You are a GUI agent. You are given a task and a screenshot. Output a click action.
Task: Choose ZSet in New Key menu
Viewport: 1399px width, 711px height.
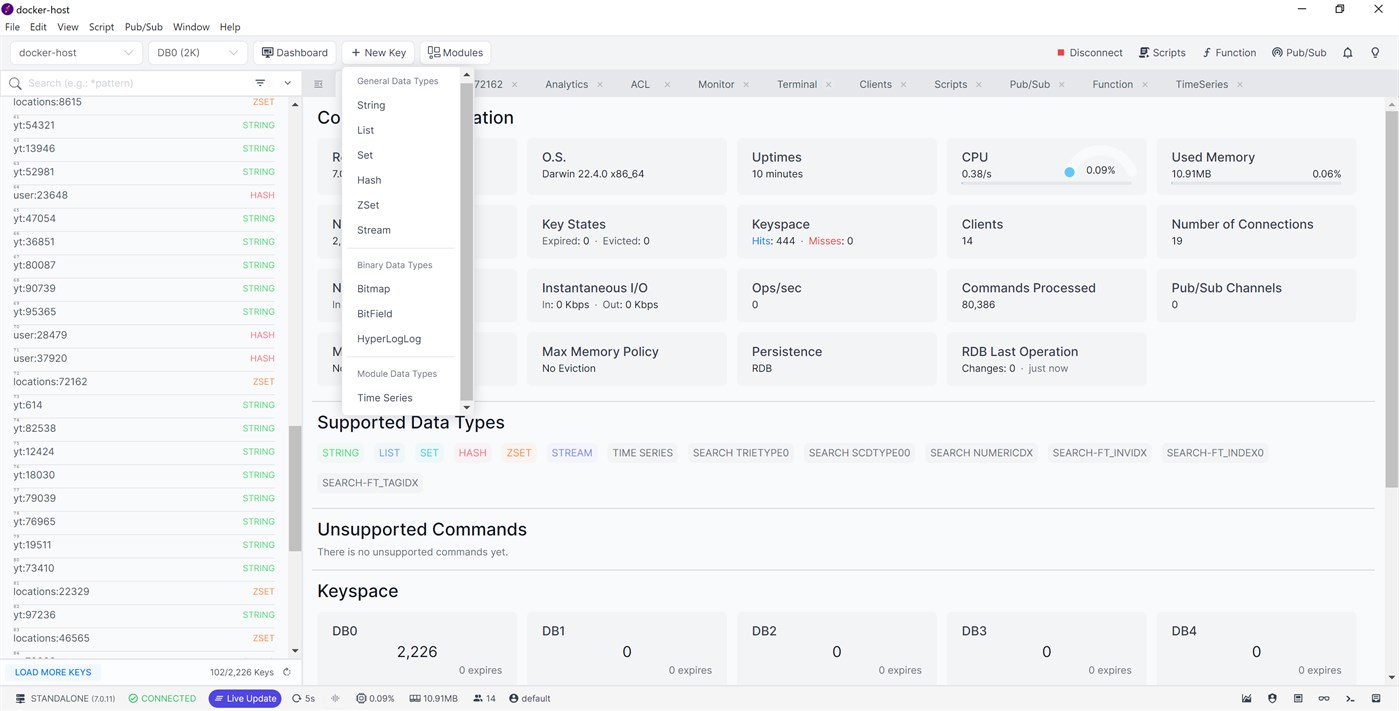pos(368,205)
